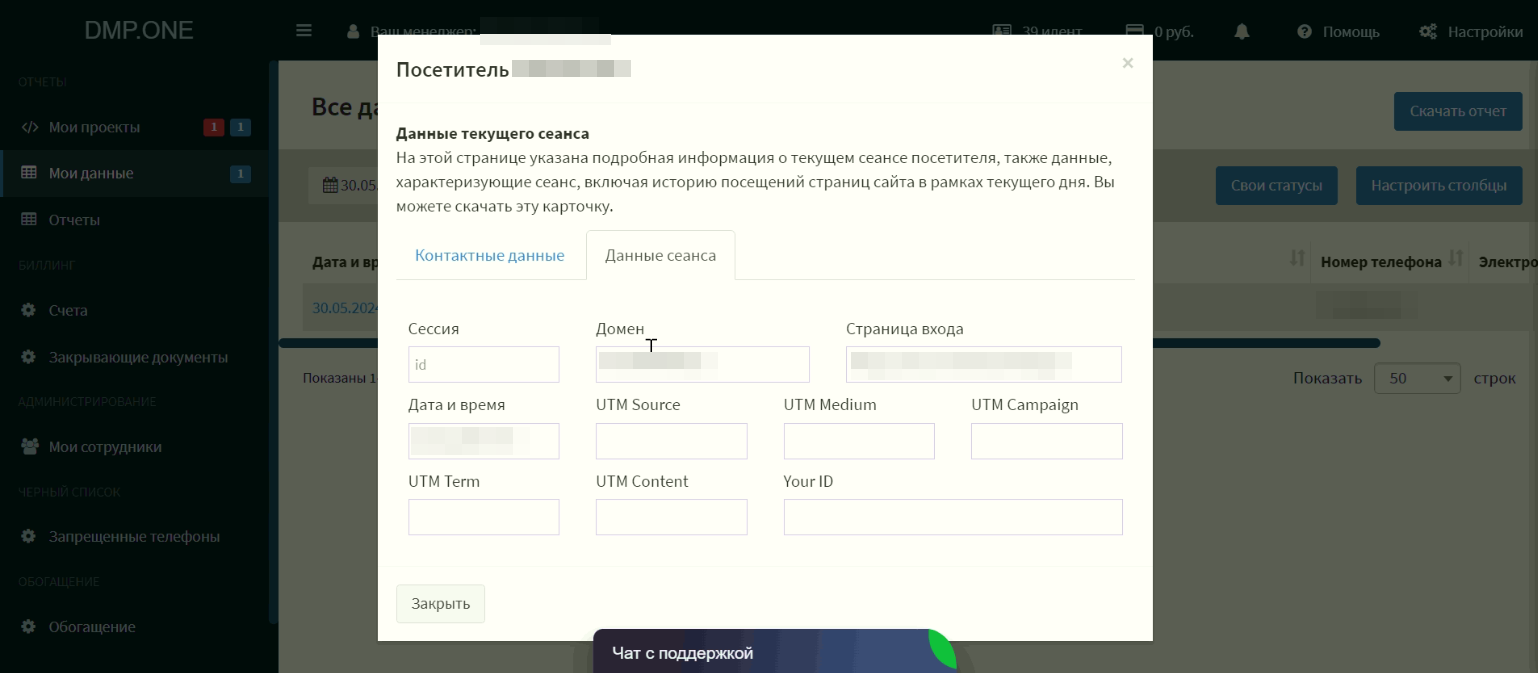Open Помощь help icon

pyautogui.click(x=1304, y=32)
